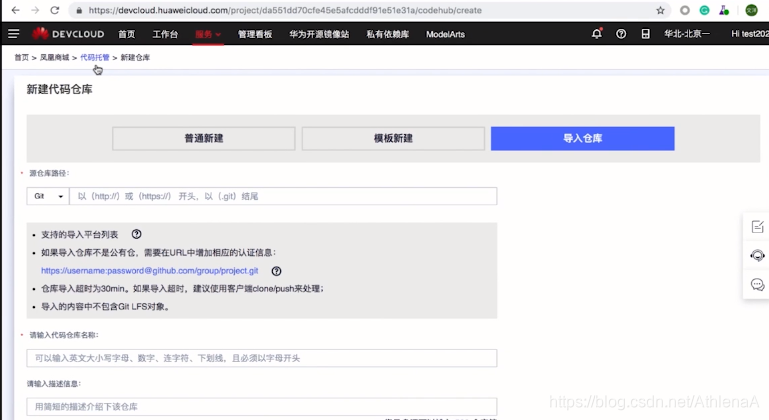Focus the repository name input field
769x420 pixels.
262,358
